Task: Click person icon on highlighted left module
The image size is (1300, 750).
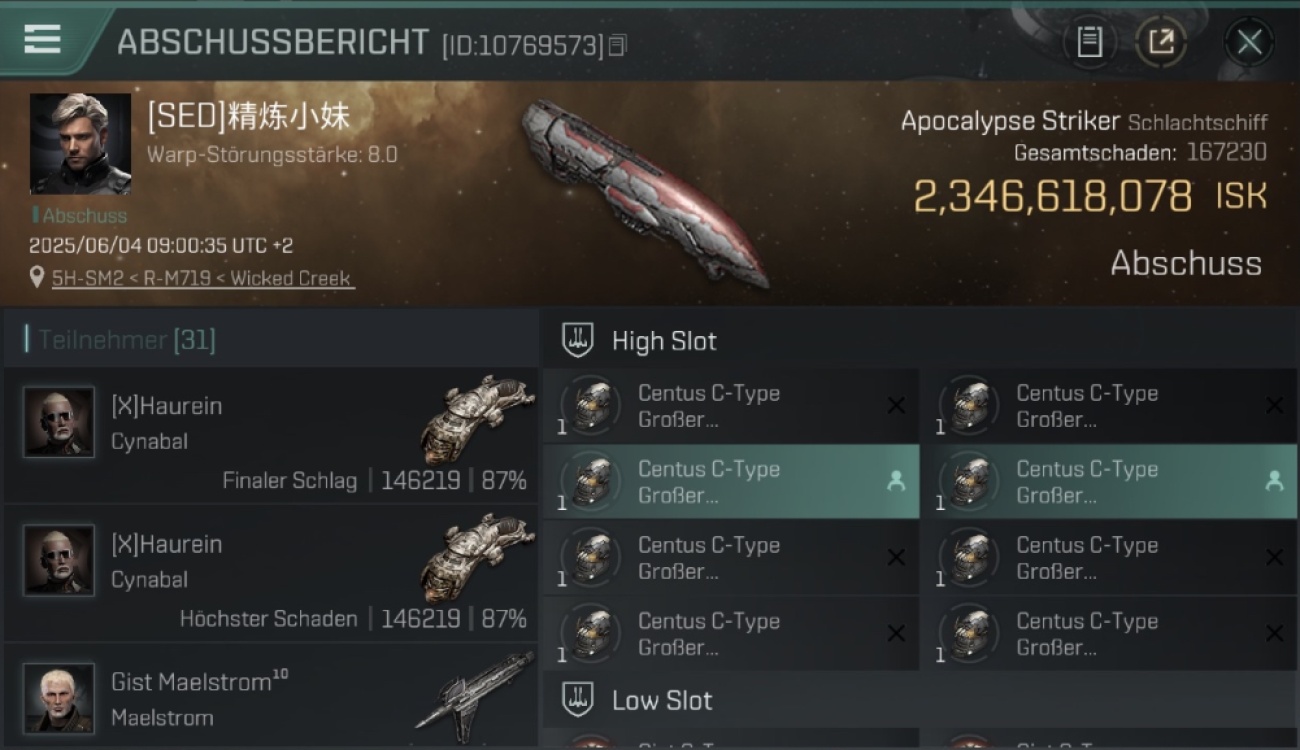Action: pyautogui.click(x=896, y=481)
